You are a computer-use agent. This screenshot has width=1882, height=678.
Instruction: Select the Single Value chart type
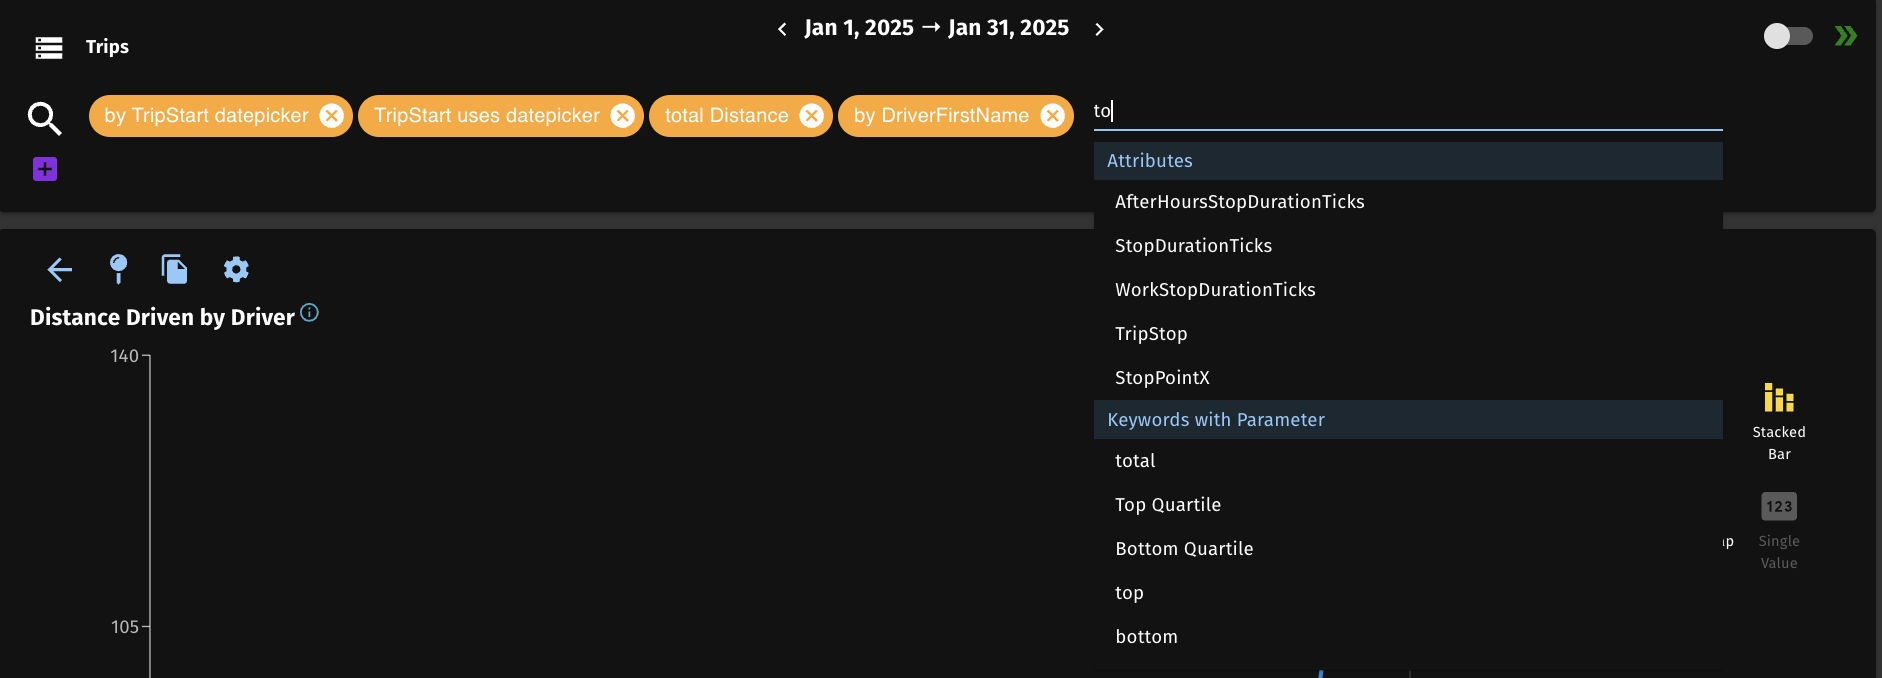pos(1778,530)
